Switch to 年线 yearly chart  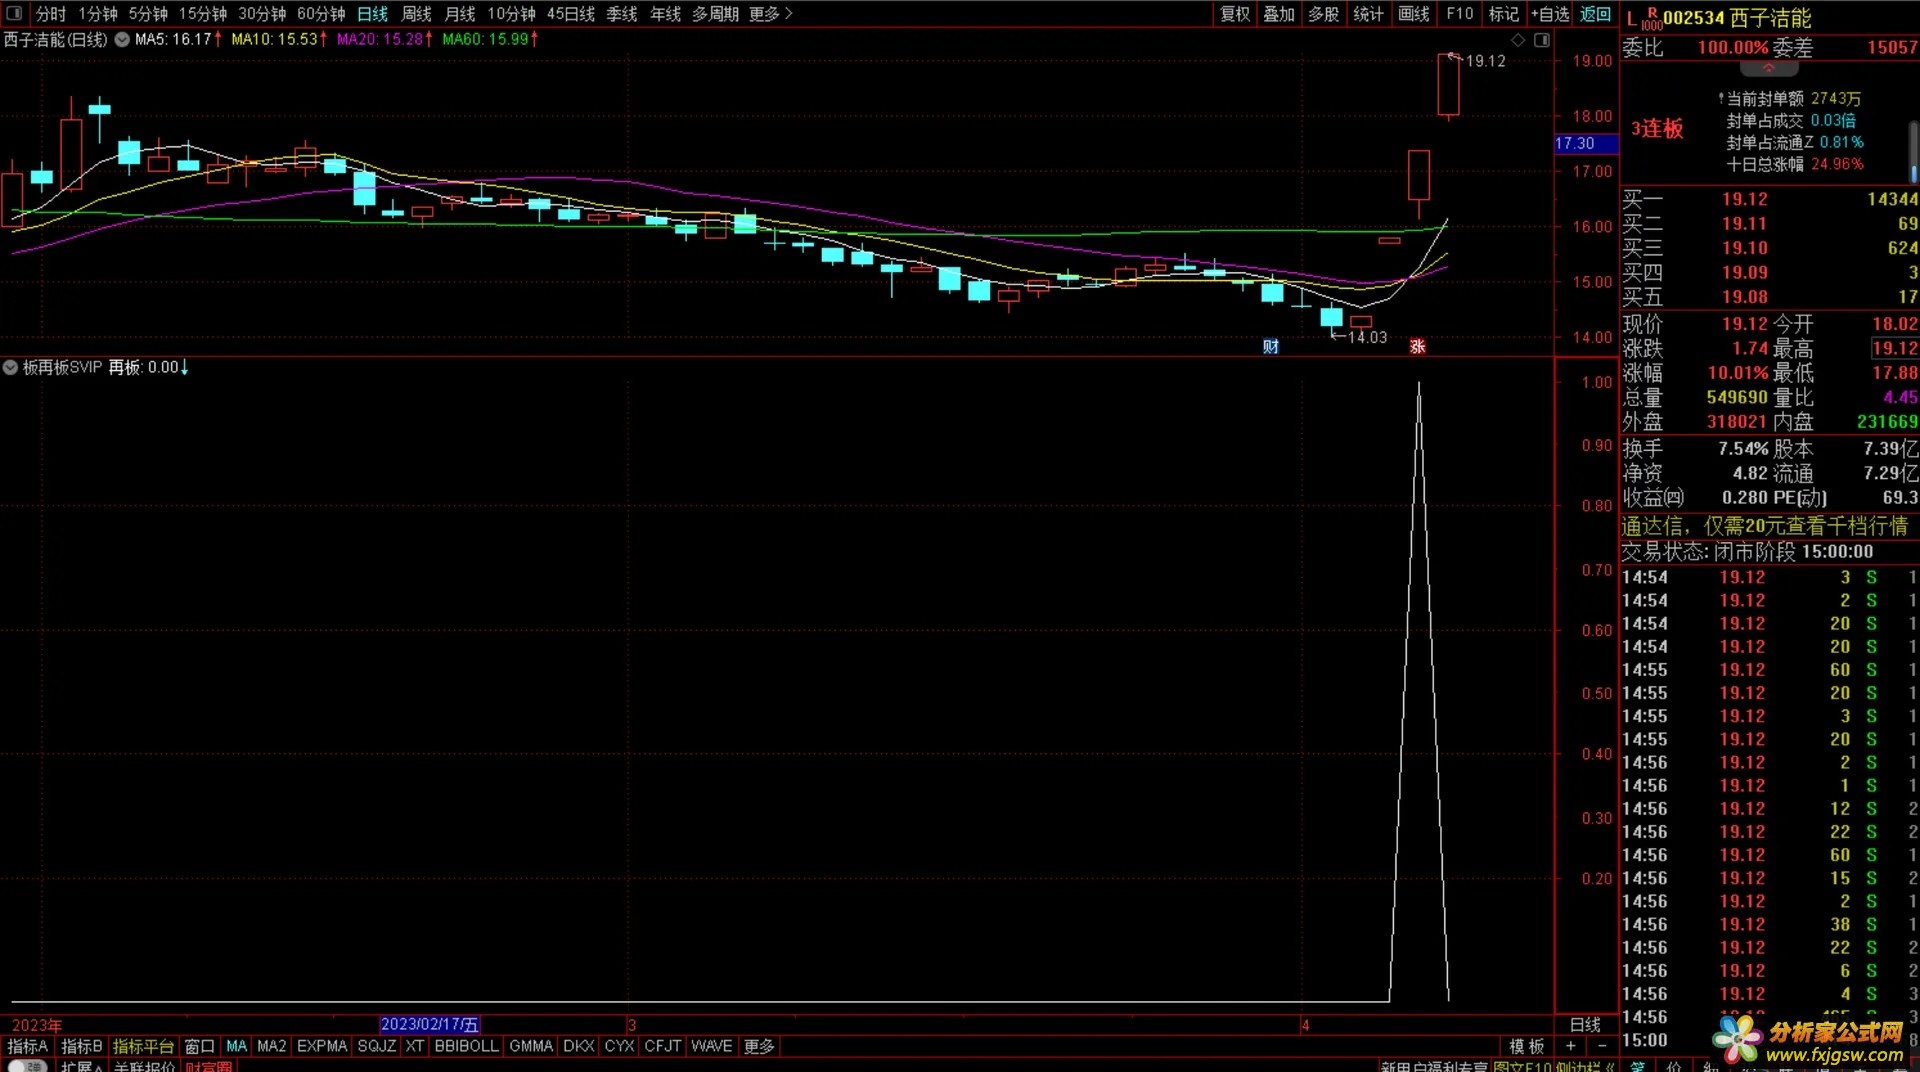click(x=665, y=14)
